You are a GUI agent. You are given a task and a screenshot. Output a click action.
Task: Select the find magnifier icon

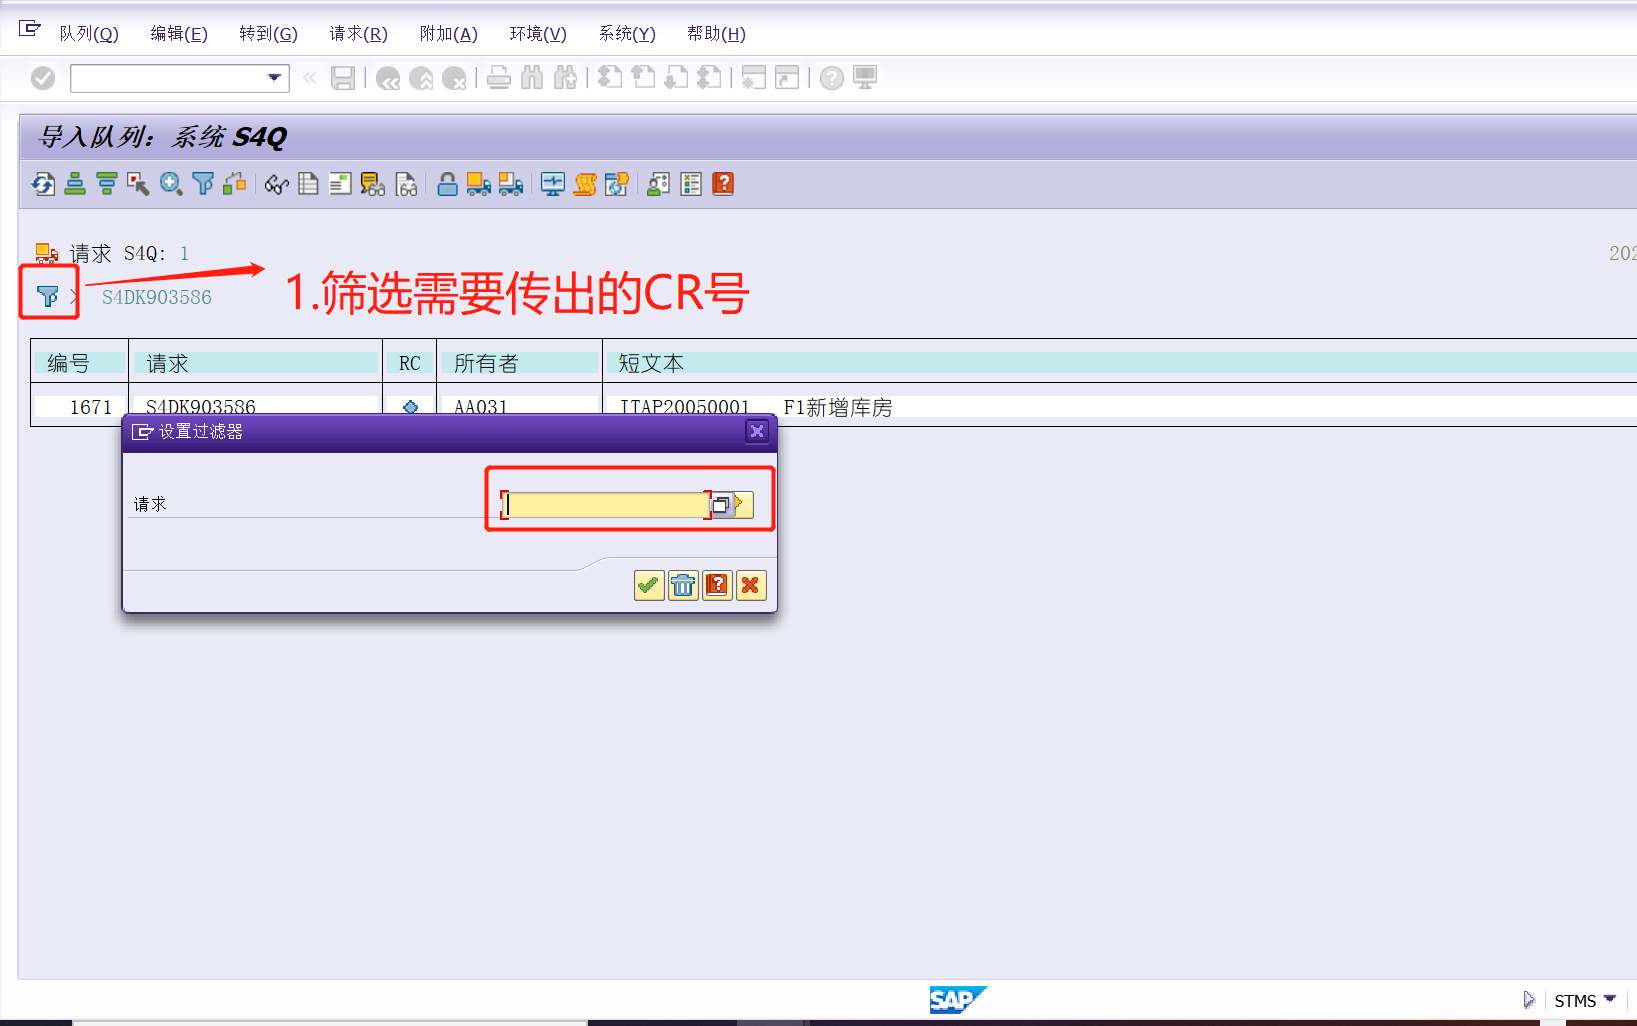(x=170, y=184)
